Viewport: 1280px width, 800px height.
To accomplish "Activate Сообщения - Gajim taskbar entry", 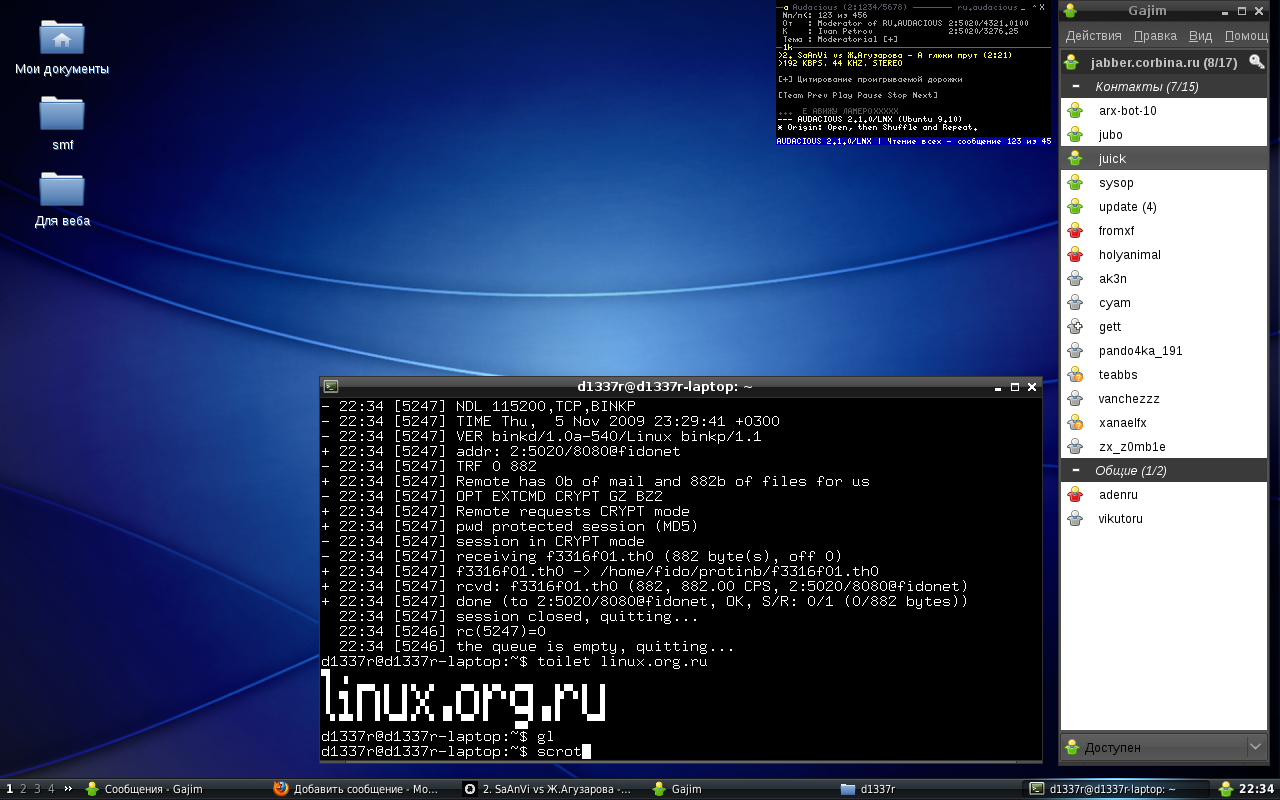I will click(174, 789).
